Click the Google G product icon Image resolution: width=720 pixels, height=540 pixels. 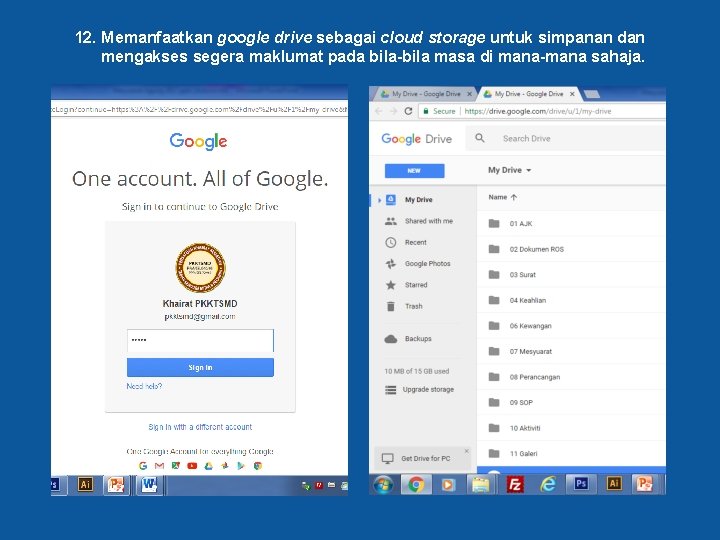click(x=143, y=466)
